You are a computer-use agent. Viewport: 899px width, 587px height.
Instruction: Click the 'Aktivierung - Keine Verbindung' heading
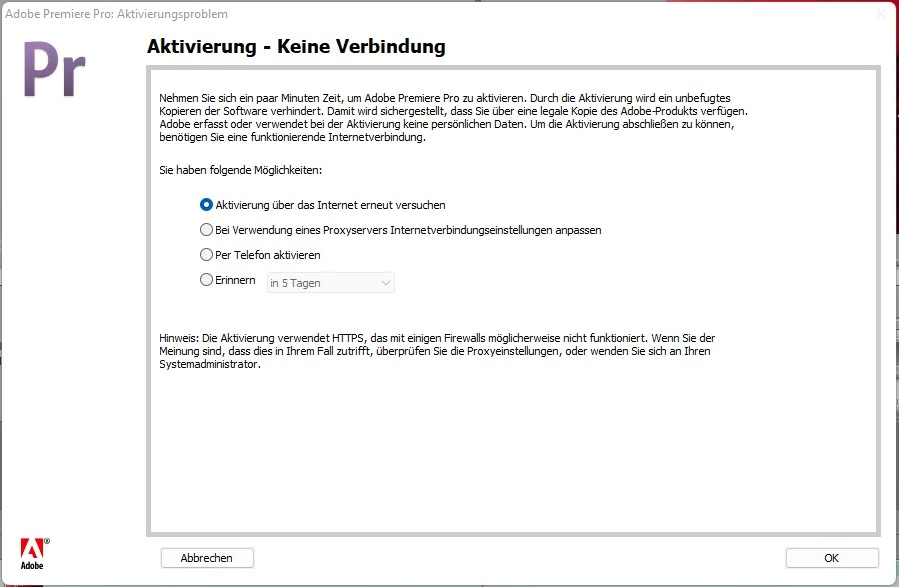point(296,46)
